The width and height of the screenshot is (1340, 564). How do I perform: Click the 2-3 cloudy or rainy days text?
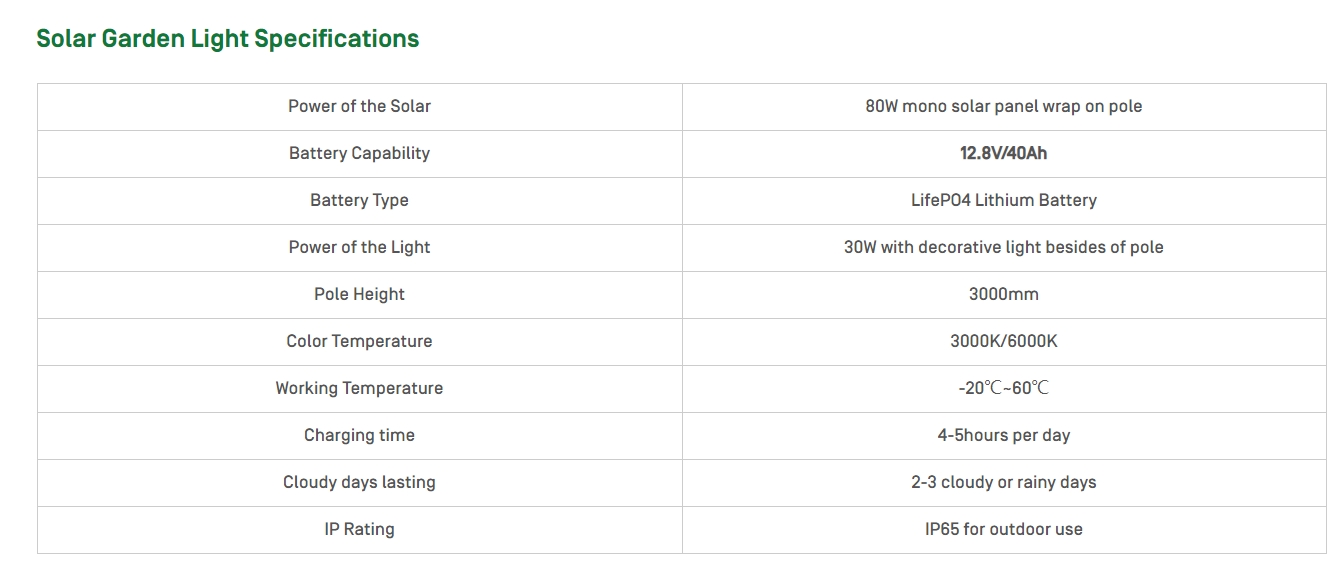[1003, 482]
